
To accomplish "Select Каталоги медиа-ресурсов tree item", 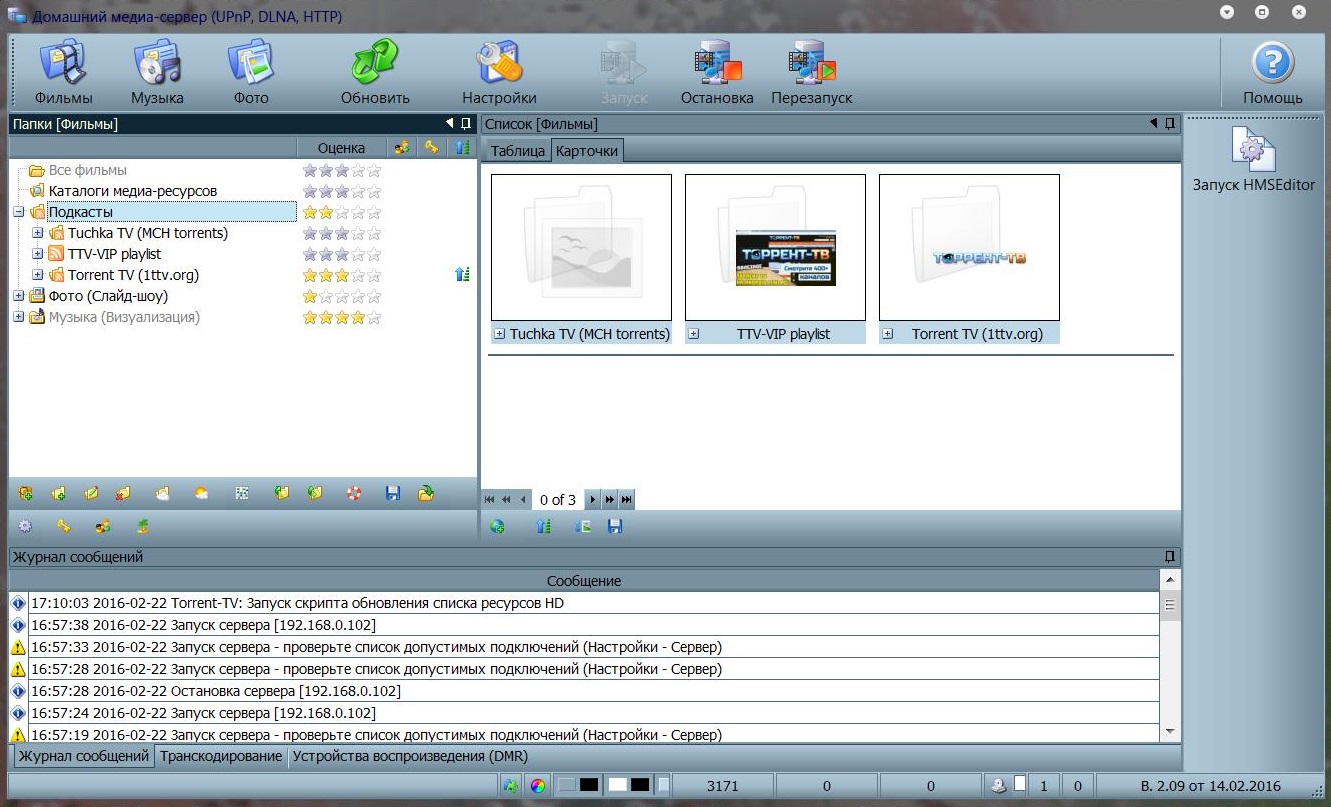I will pyautogui.click(x=133, y=191).
